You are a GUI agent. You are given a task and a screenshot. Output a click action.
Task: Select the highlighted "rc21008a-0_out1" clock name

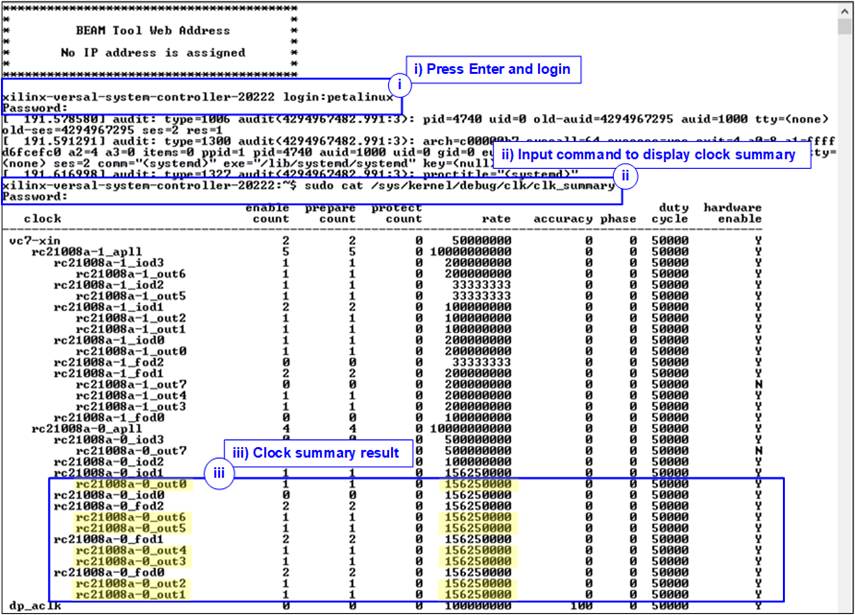(131, 594)
